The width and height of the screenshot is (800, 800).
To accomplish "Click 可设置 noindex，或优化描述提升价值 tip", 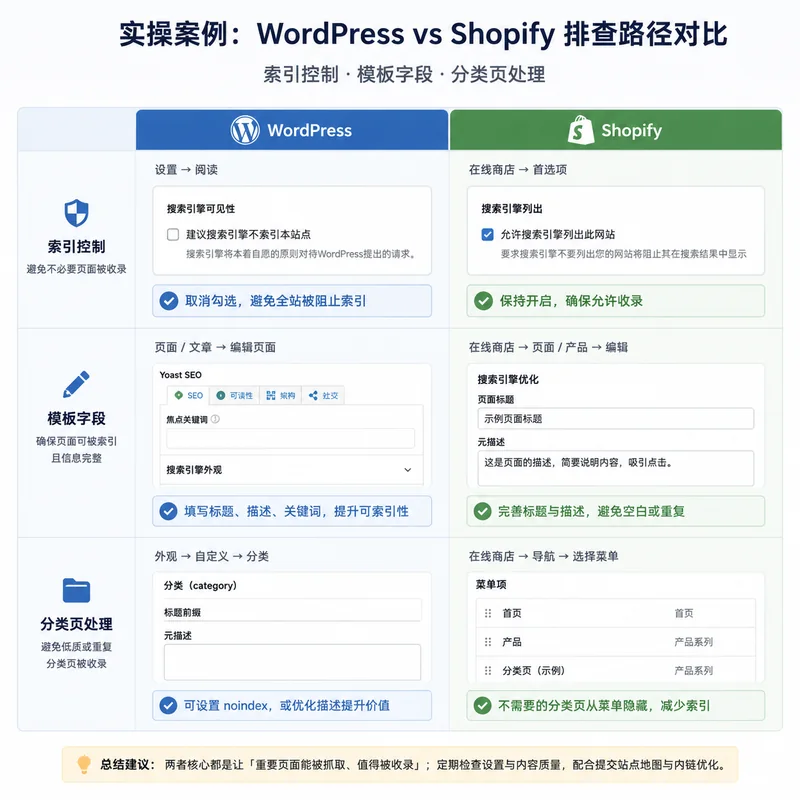I will pyautogui.click(x=292, y=706).
